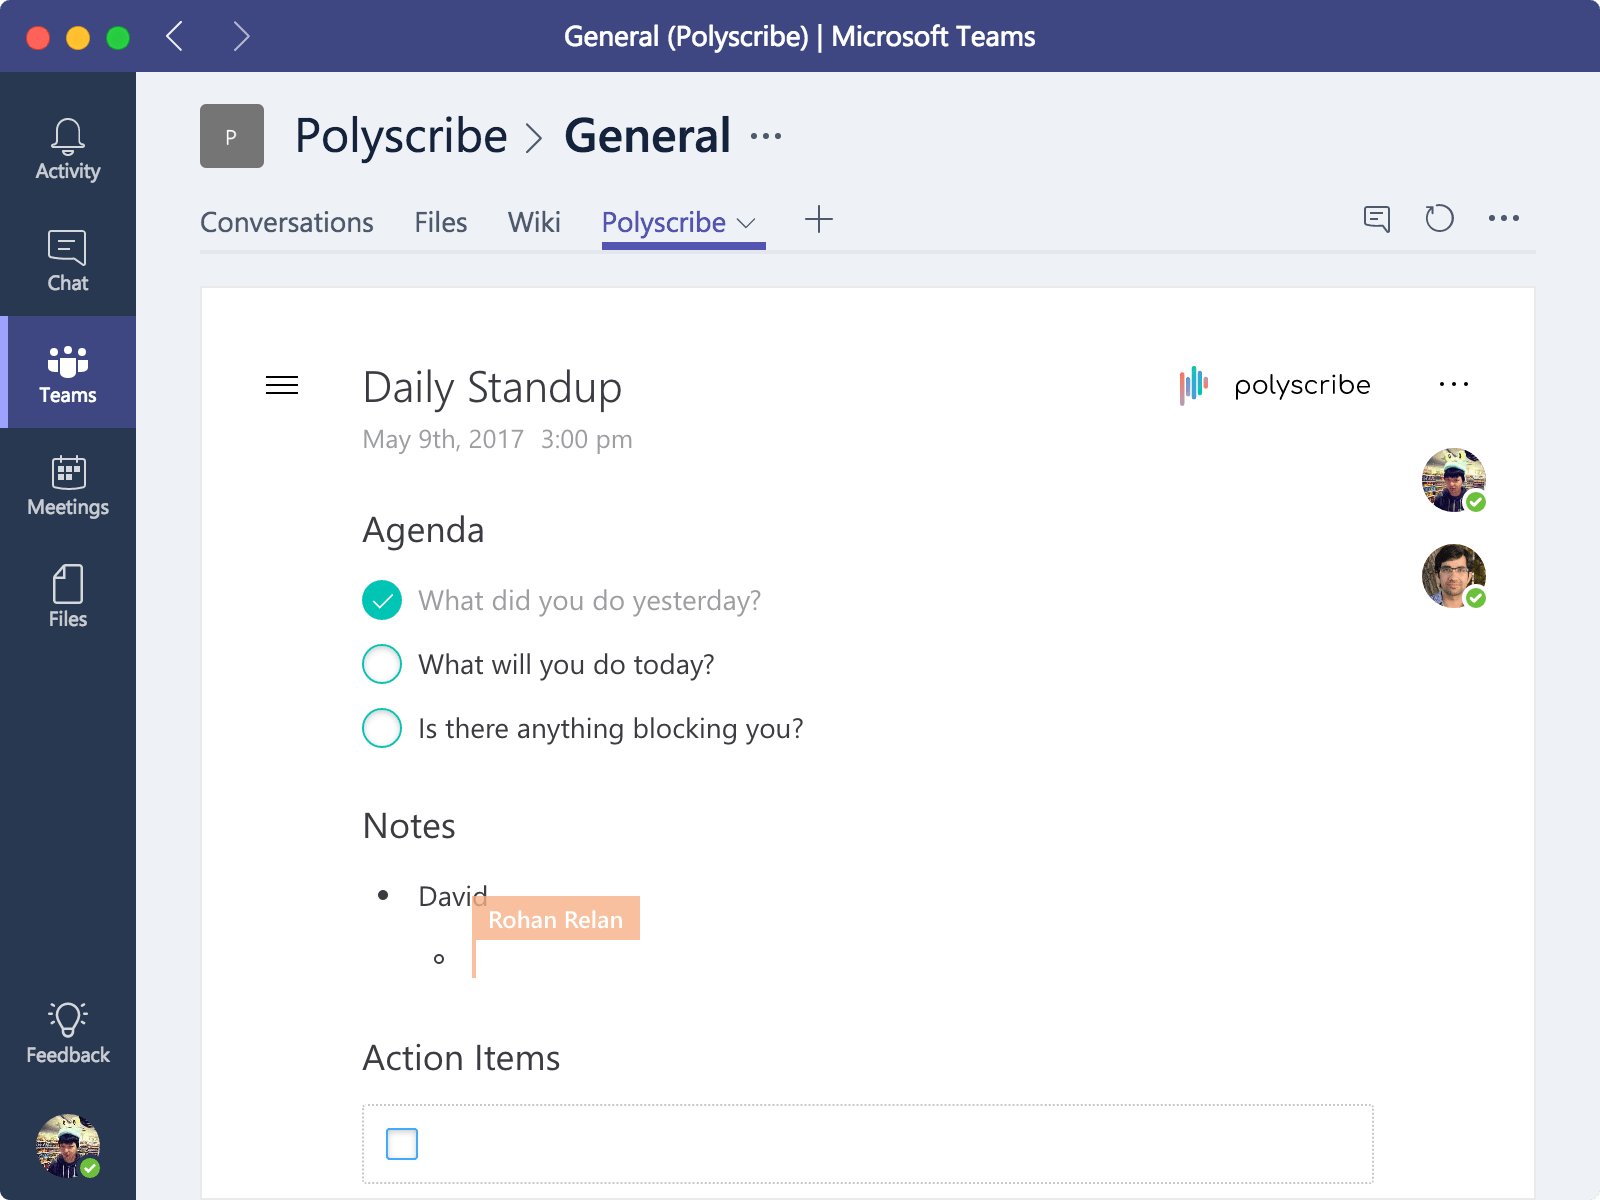The width and height of the screenshot is (1600, 1200).
Task: Open the Files section in sidebar
Action: pyautogui.click(x=67, y=596)
